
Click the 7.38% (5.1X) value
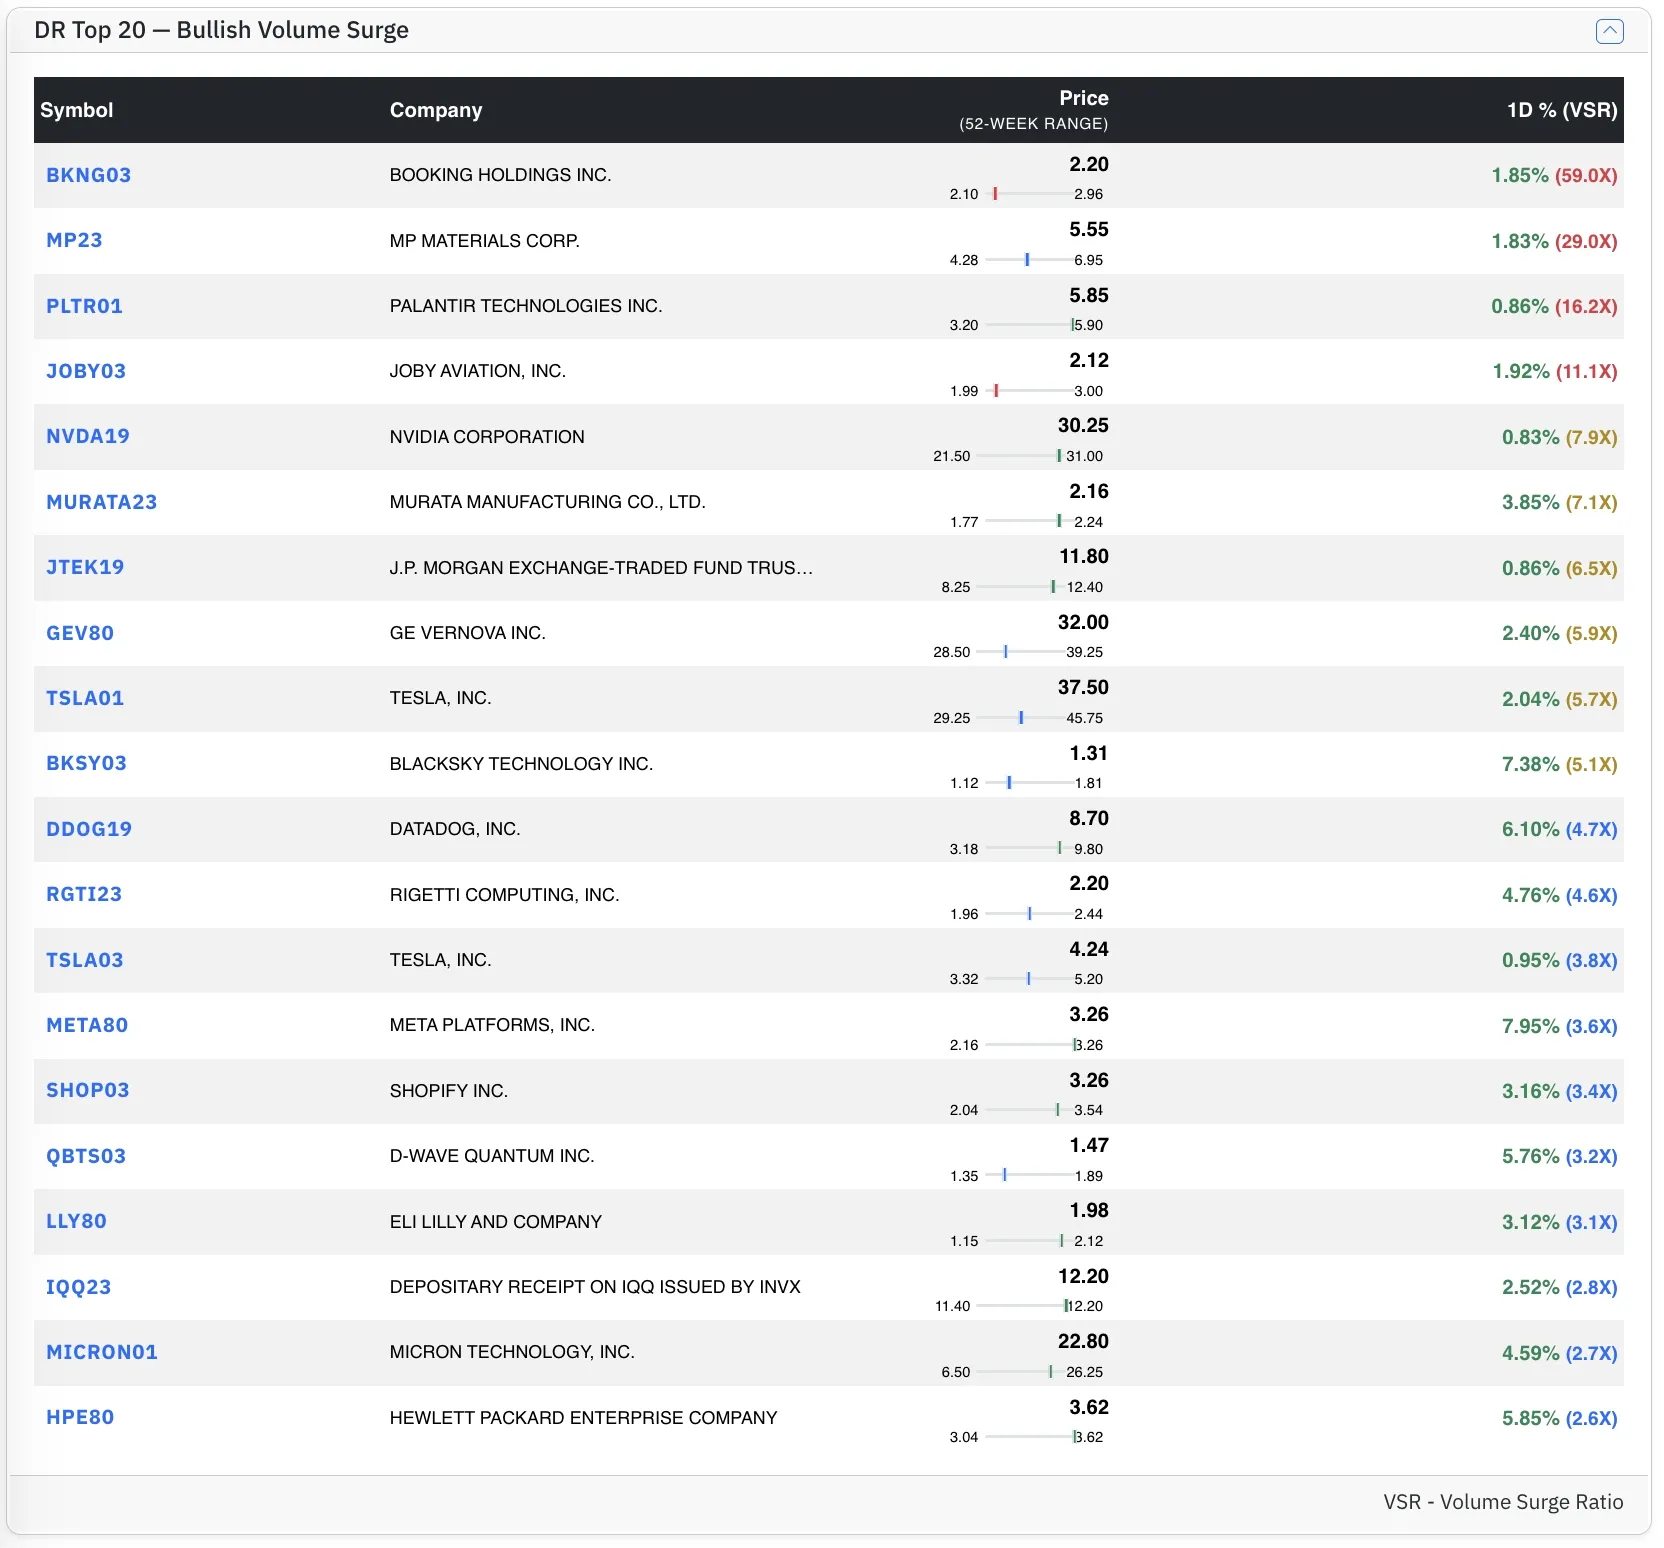(x=1559, y=764)
